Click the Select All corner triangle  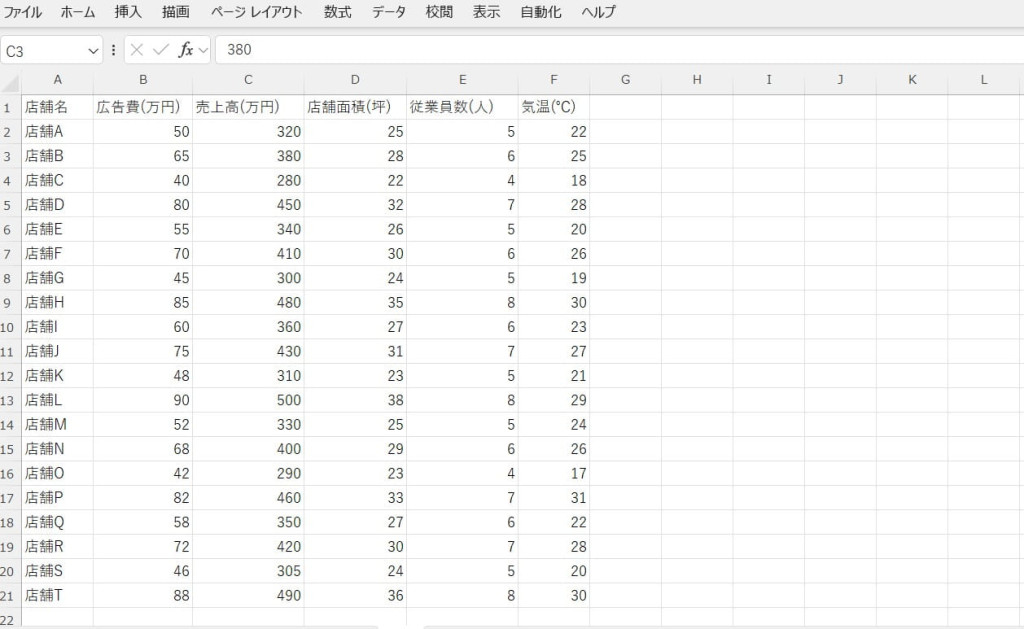[11, 80]
